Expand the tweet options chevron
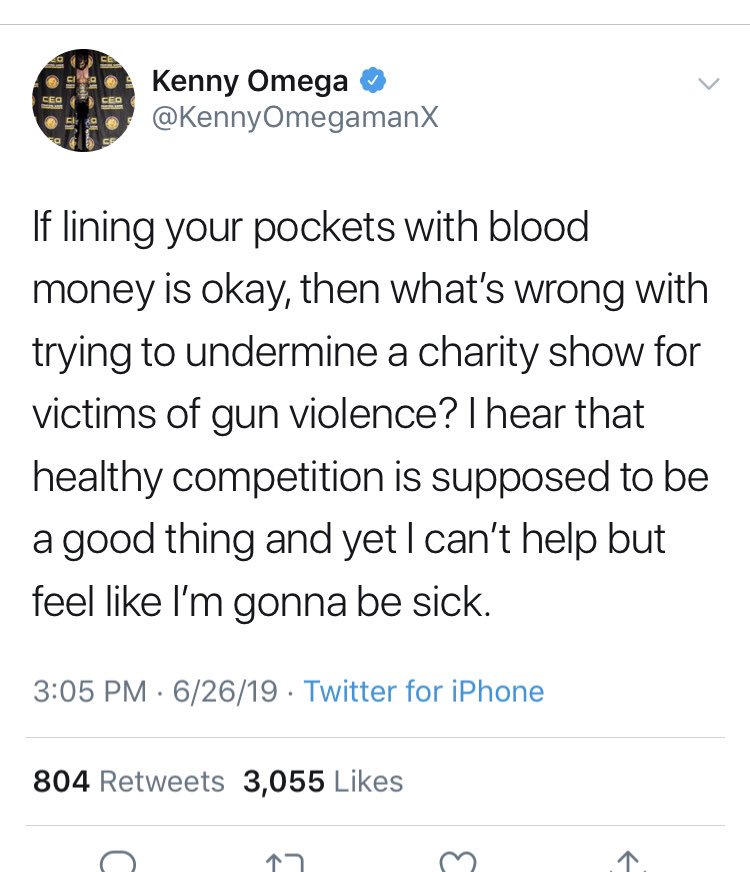 coord(707,84)
